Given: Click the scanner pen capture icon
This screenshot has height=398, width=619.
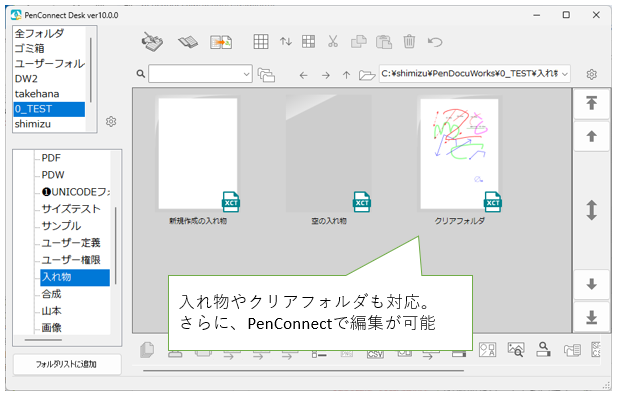Looking at the screenshot, I should (x=152, y=41).
